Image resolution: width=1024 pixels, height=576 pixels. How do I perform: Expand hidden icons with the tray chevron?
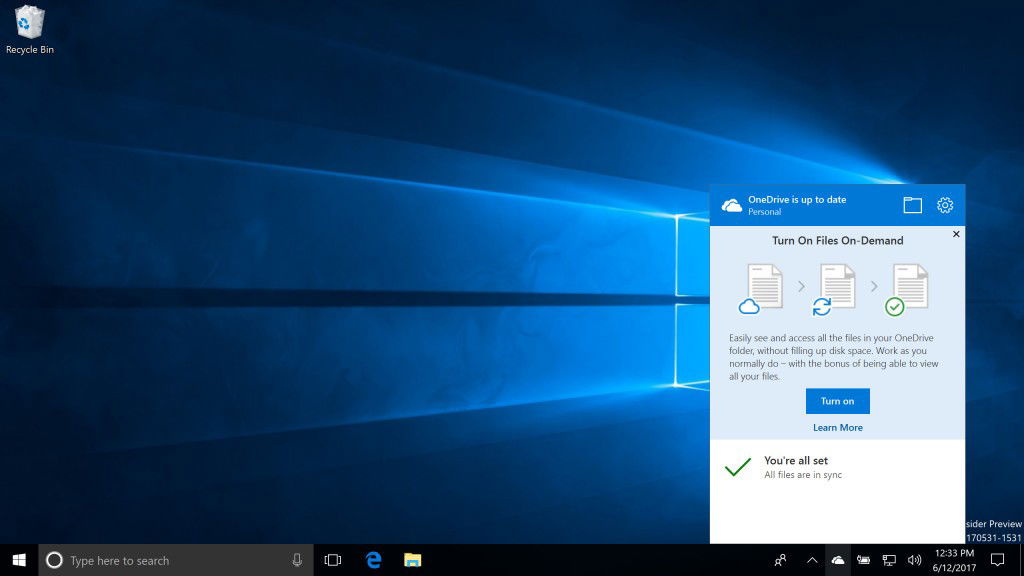click(x=812, y=560)
